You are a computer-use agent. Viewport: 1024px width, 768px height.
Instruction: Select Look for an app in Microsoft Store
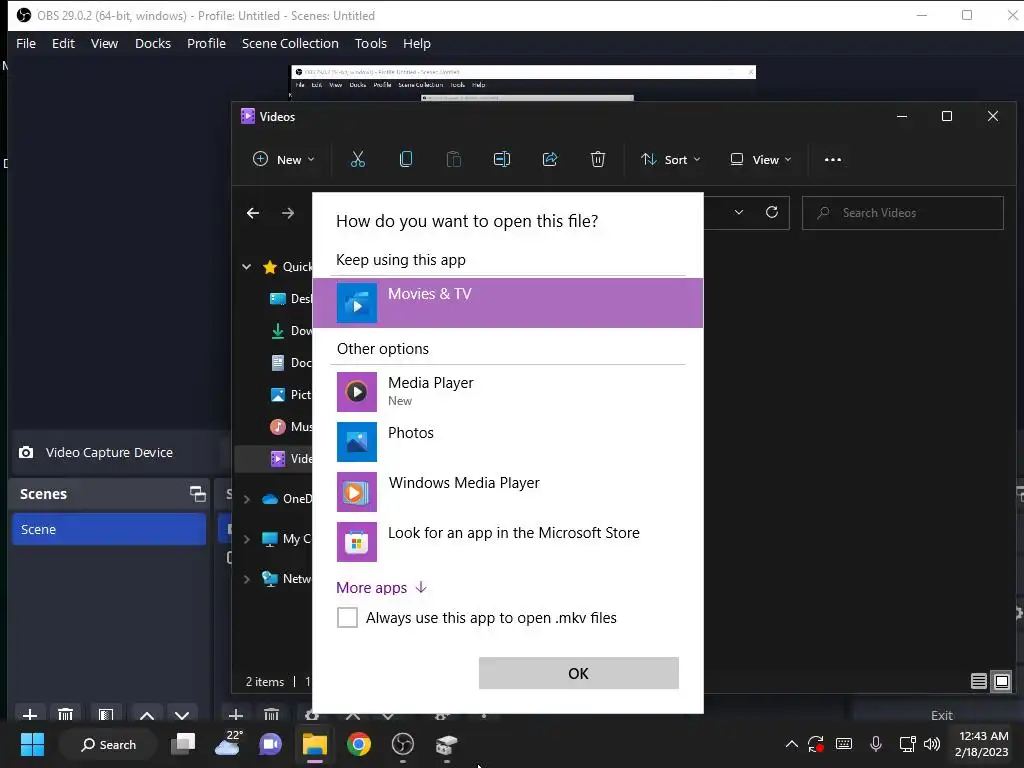click(508, 541)
